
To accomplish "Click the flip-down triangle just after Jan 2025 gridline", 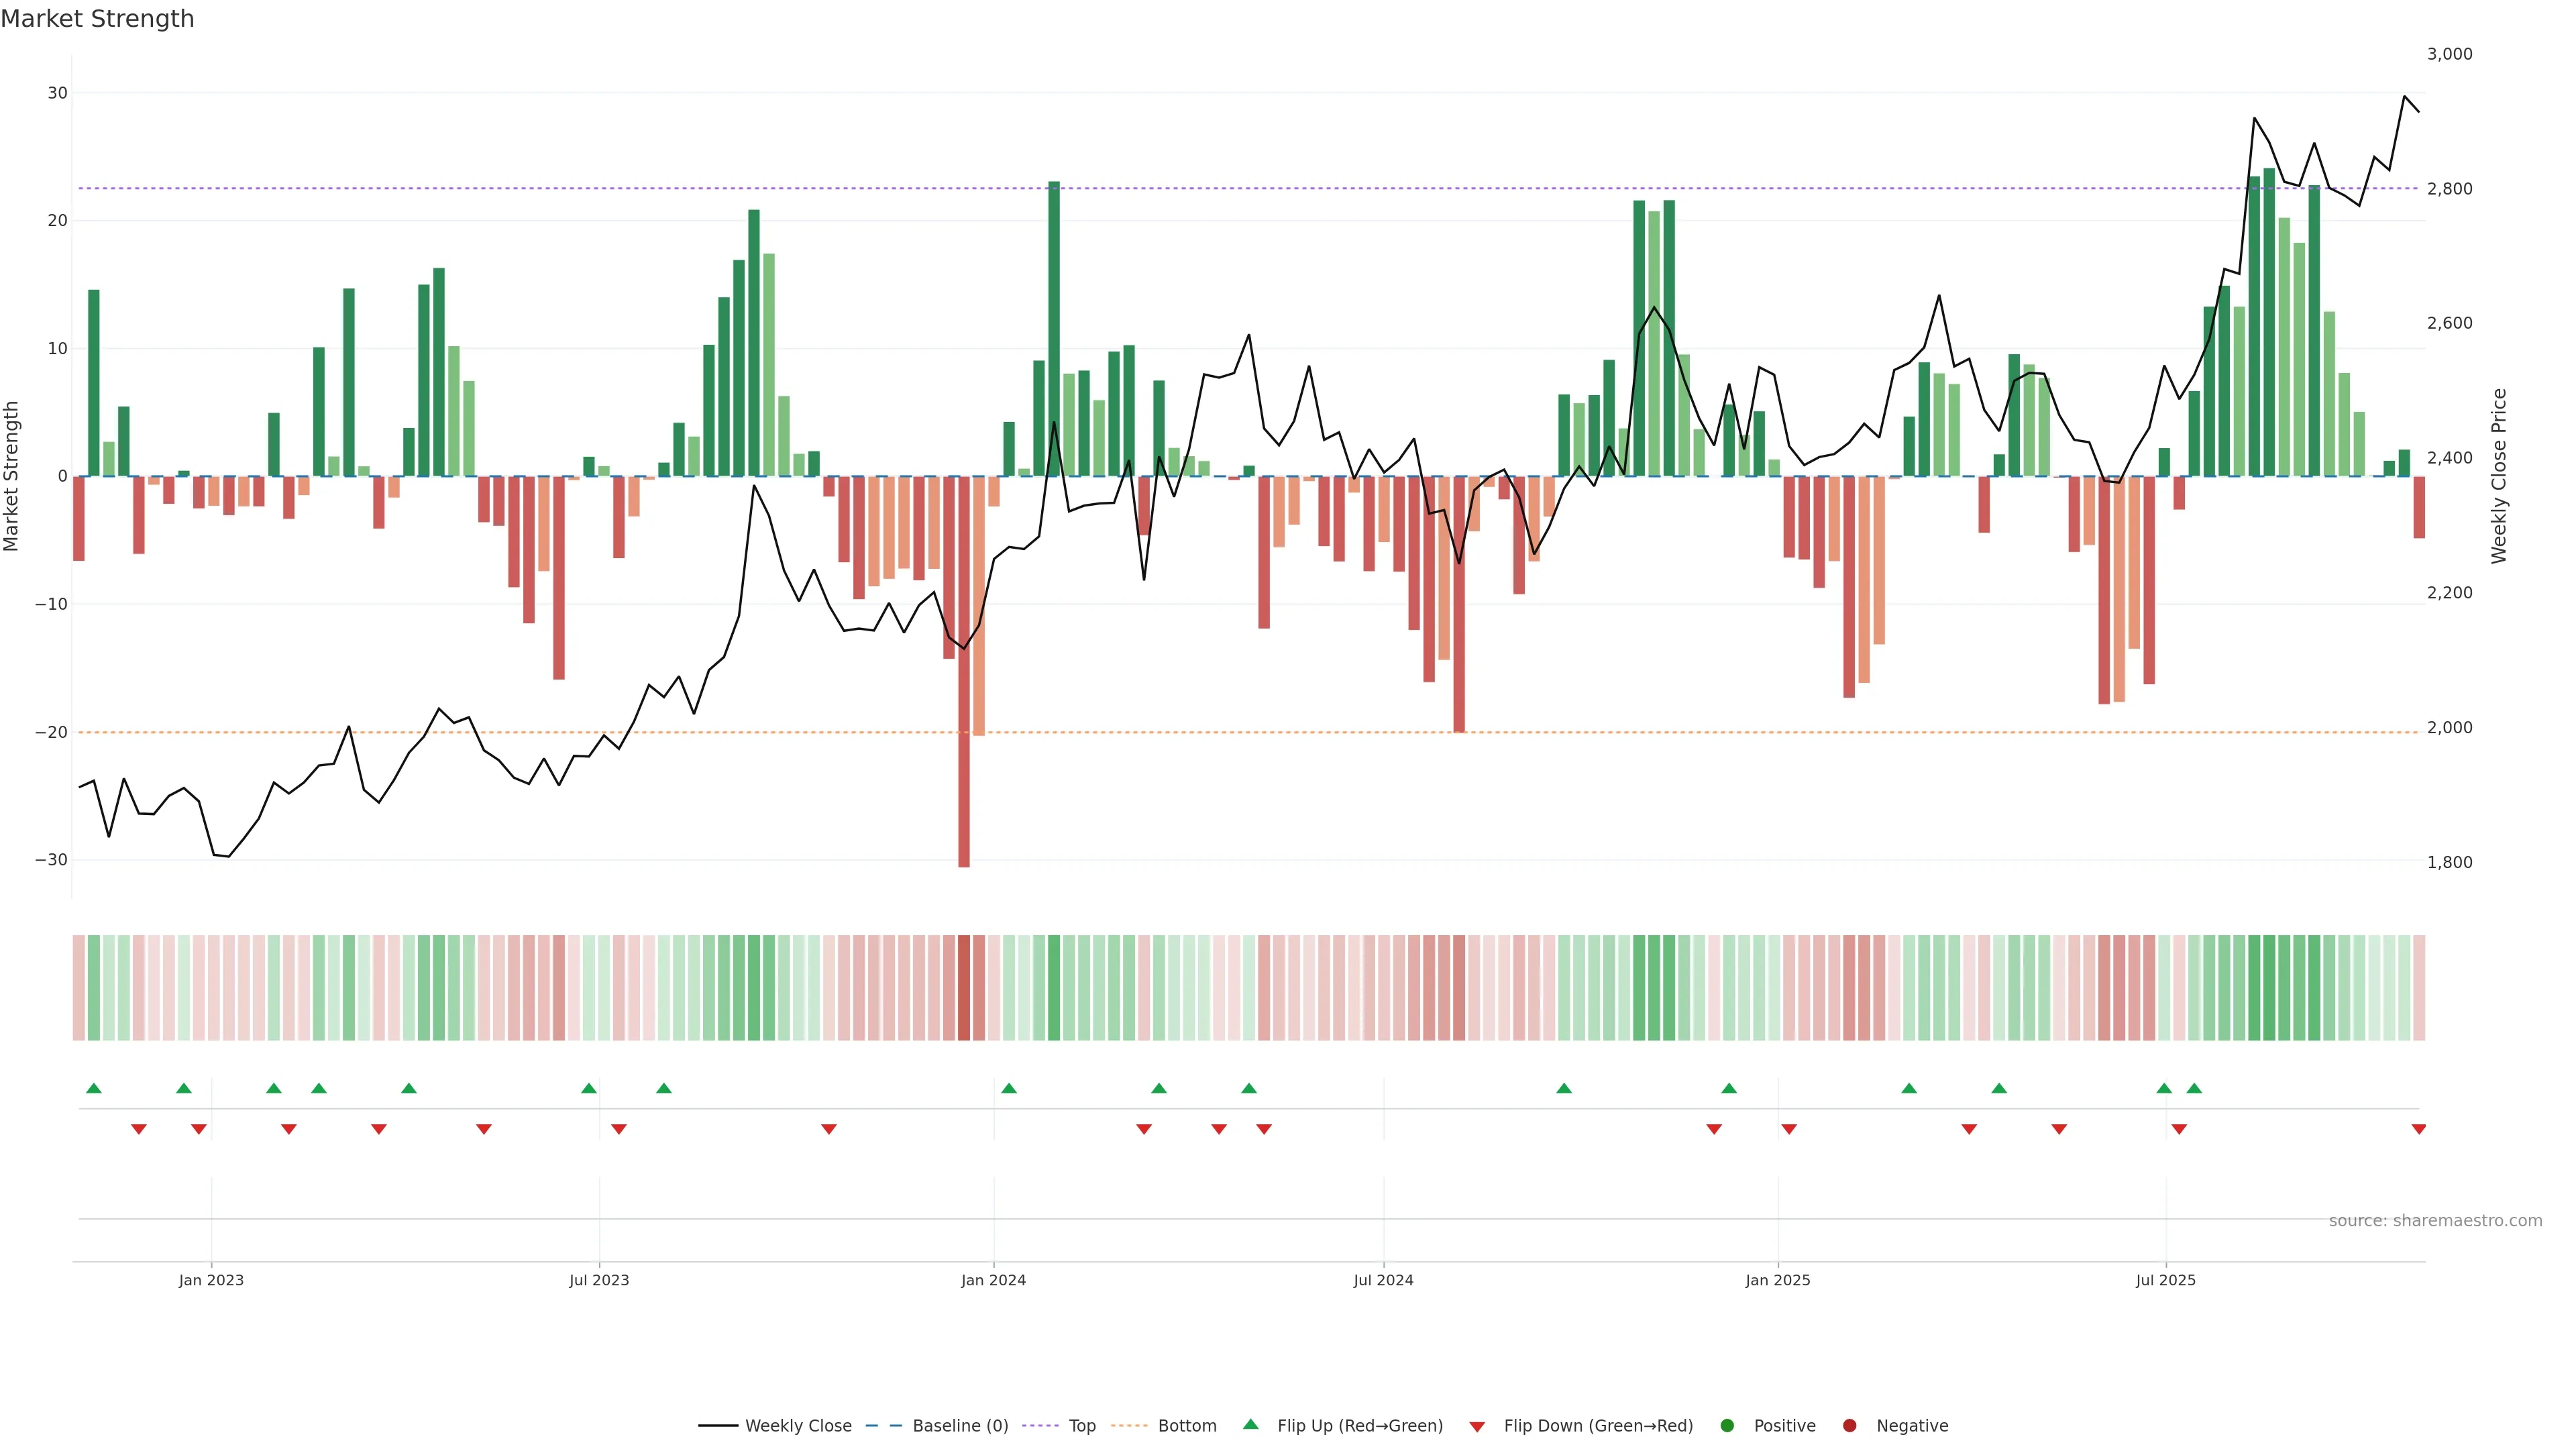I will [1789, 1129].
